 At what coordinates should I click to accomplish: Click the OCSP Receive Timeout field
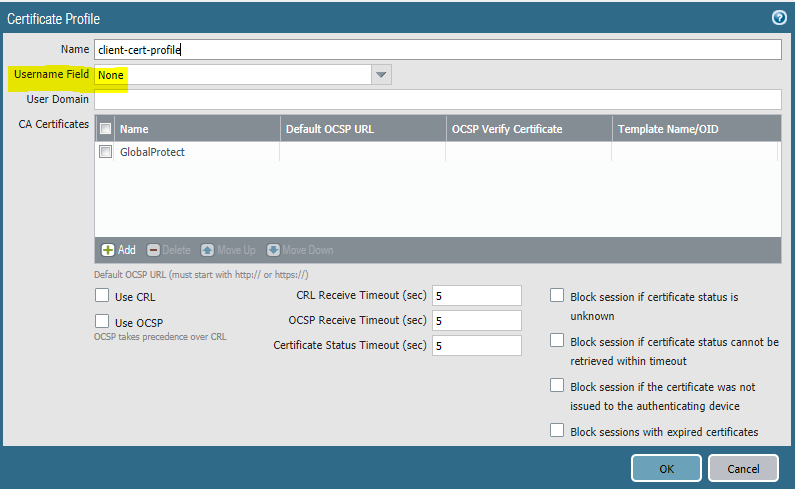(477, 321)
